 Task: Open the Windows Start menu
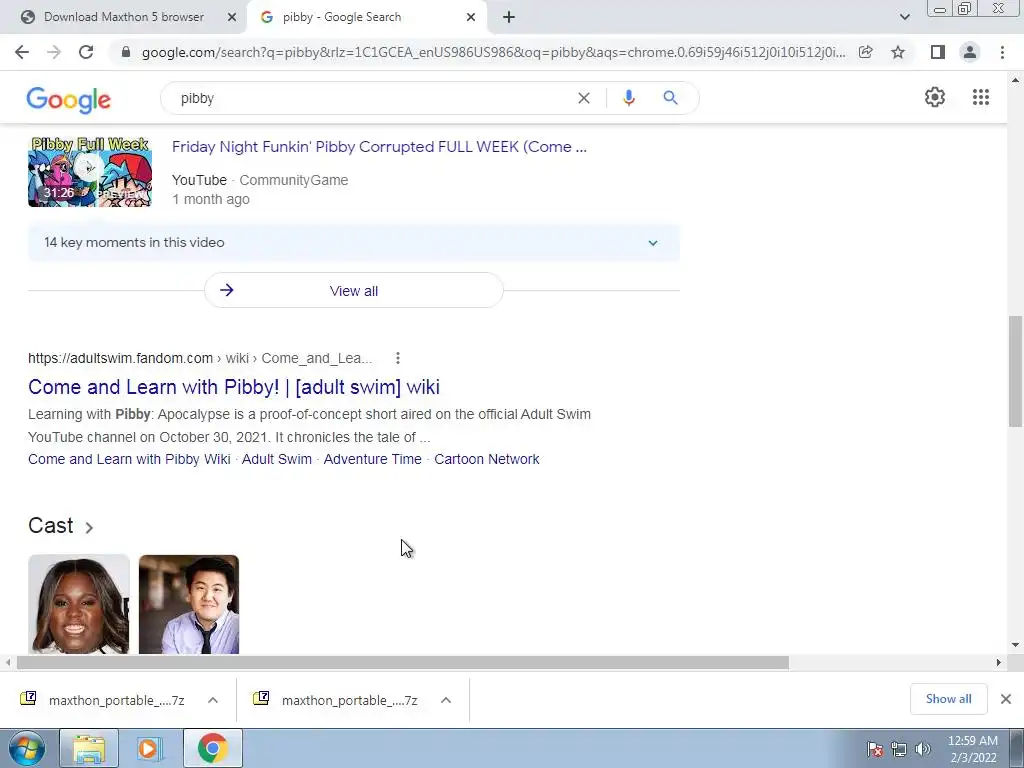[x=27, y=748]
